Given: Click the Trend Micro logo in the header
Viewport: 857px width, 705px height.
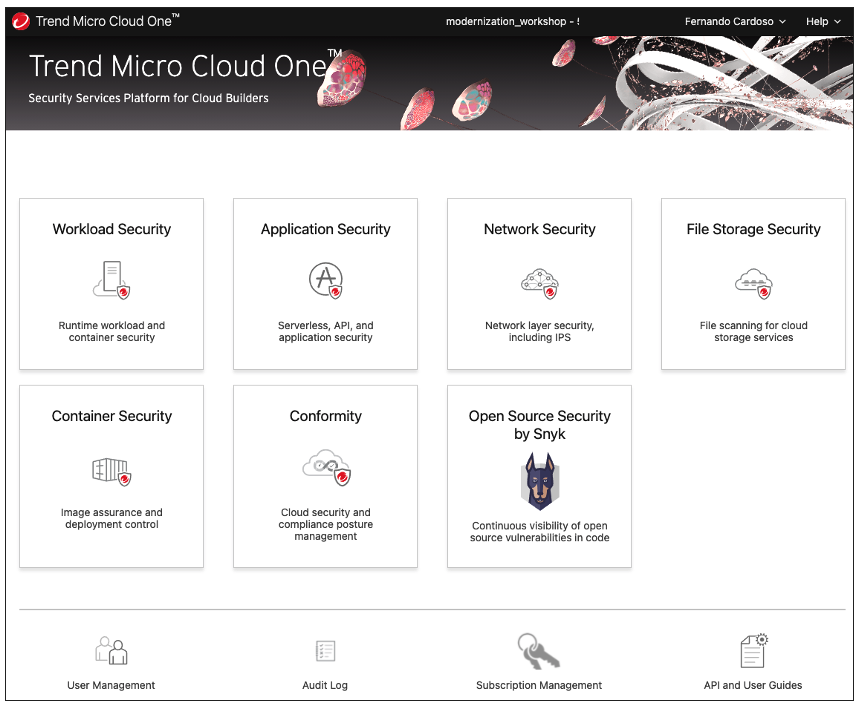Looking at the screenshot, I should point(21,21).
